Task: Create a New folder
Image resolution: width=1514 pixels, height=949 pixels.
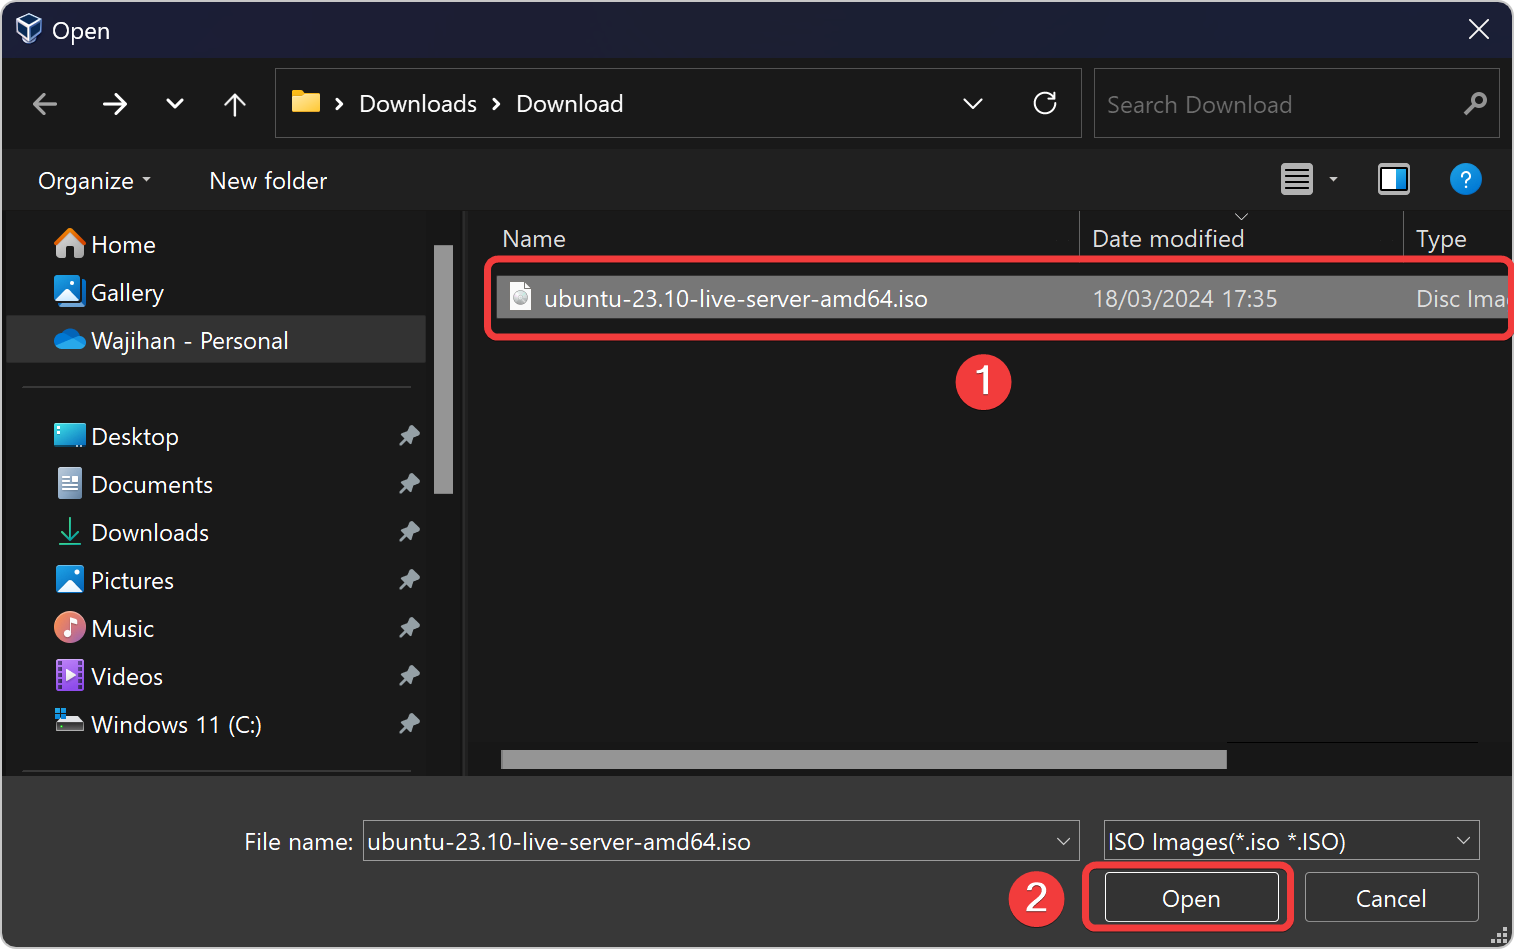Action: click(268, 181)
